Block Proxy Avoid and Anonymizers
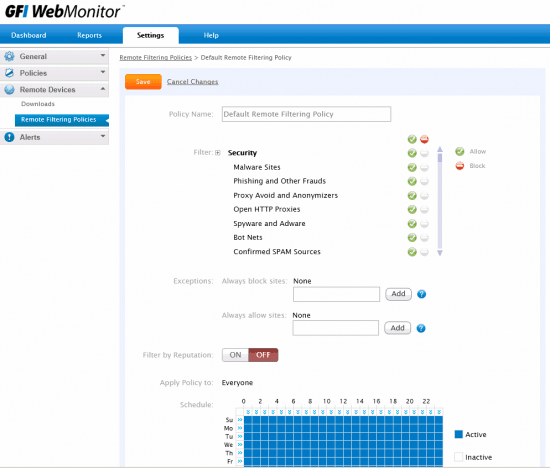 (424, 195)
